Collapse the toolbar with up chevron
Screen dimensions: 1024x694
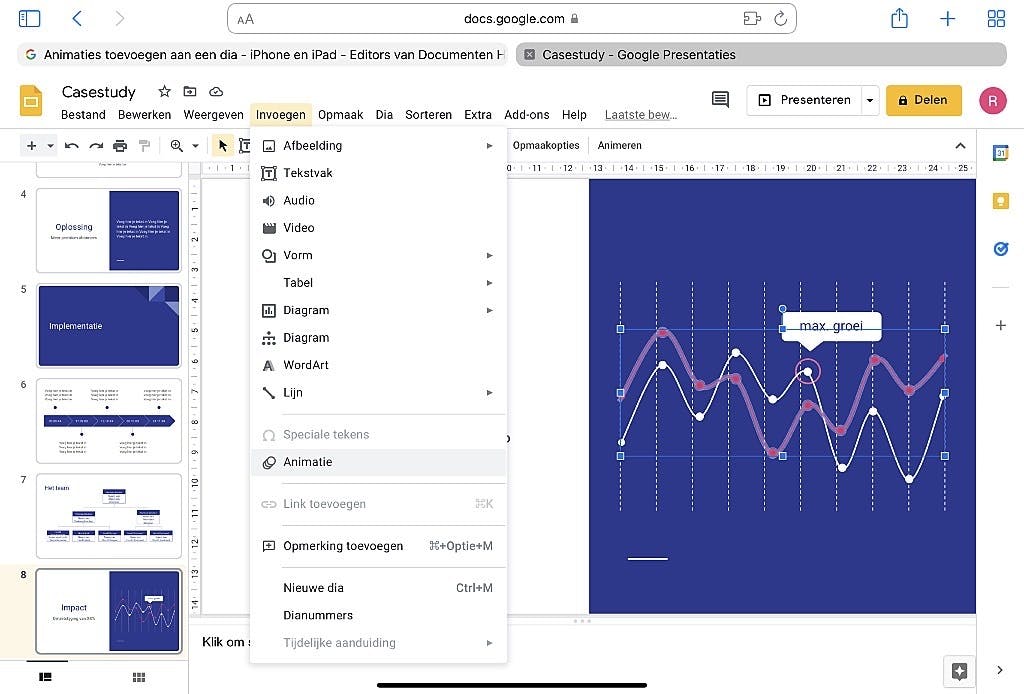[x=960, y=146]
